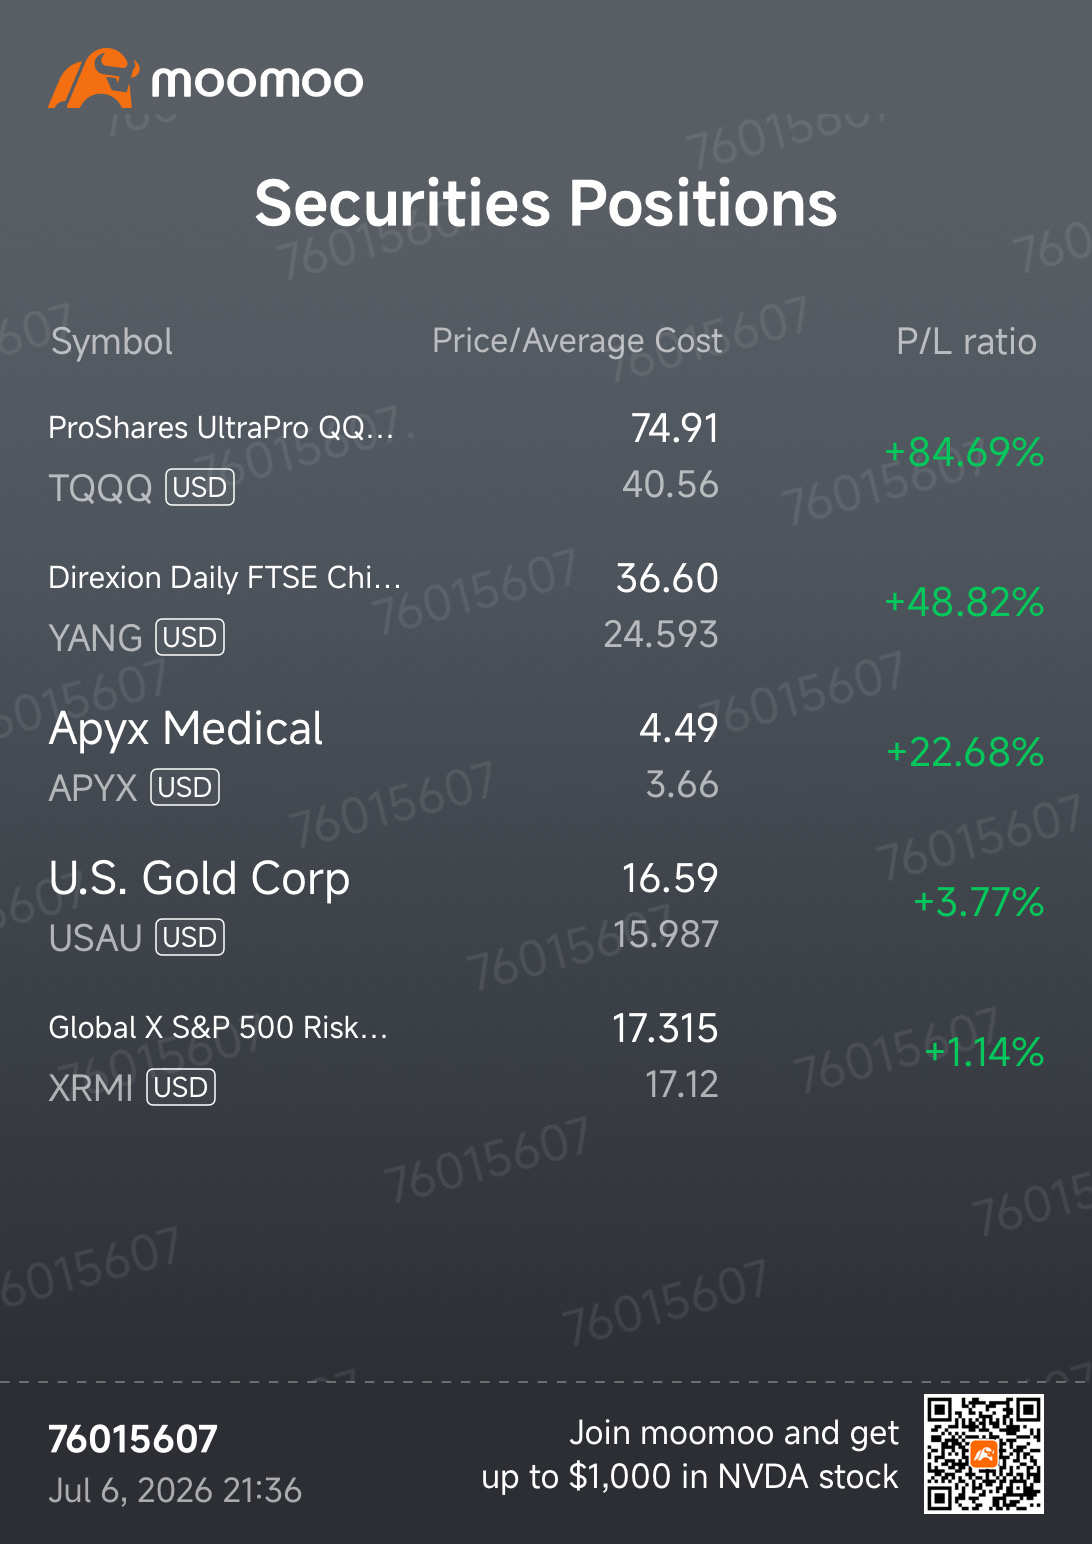Open the ProShares UltraPro QQQ position row
Viewport: 1092px width, 1544px height.
click(546, 457)
